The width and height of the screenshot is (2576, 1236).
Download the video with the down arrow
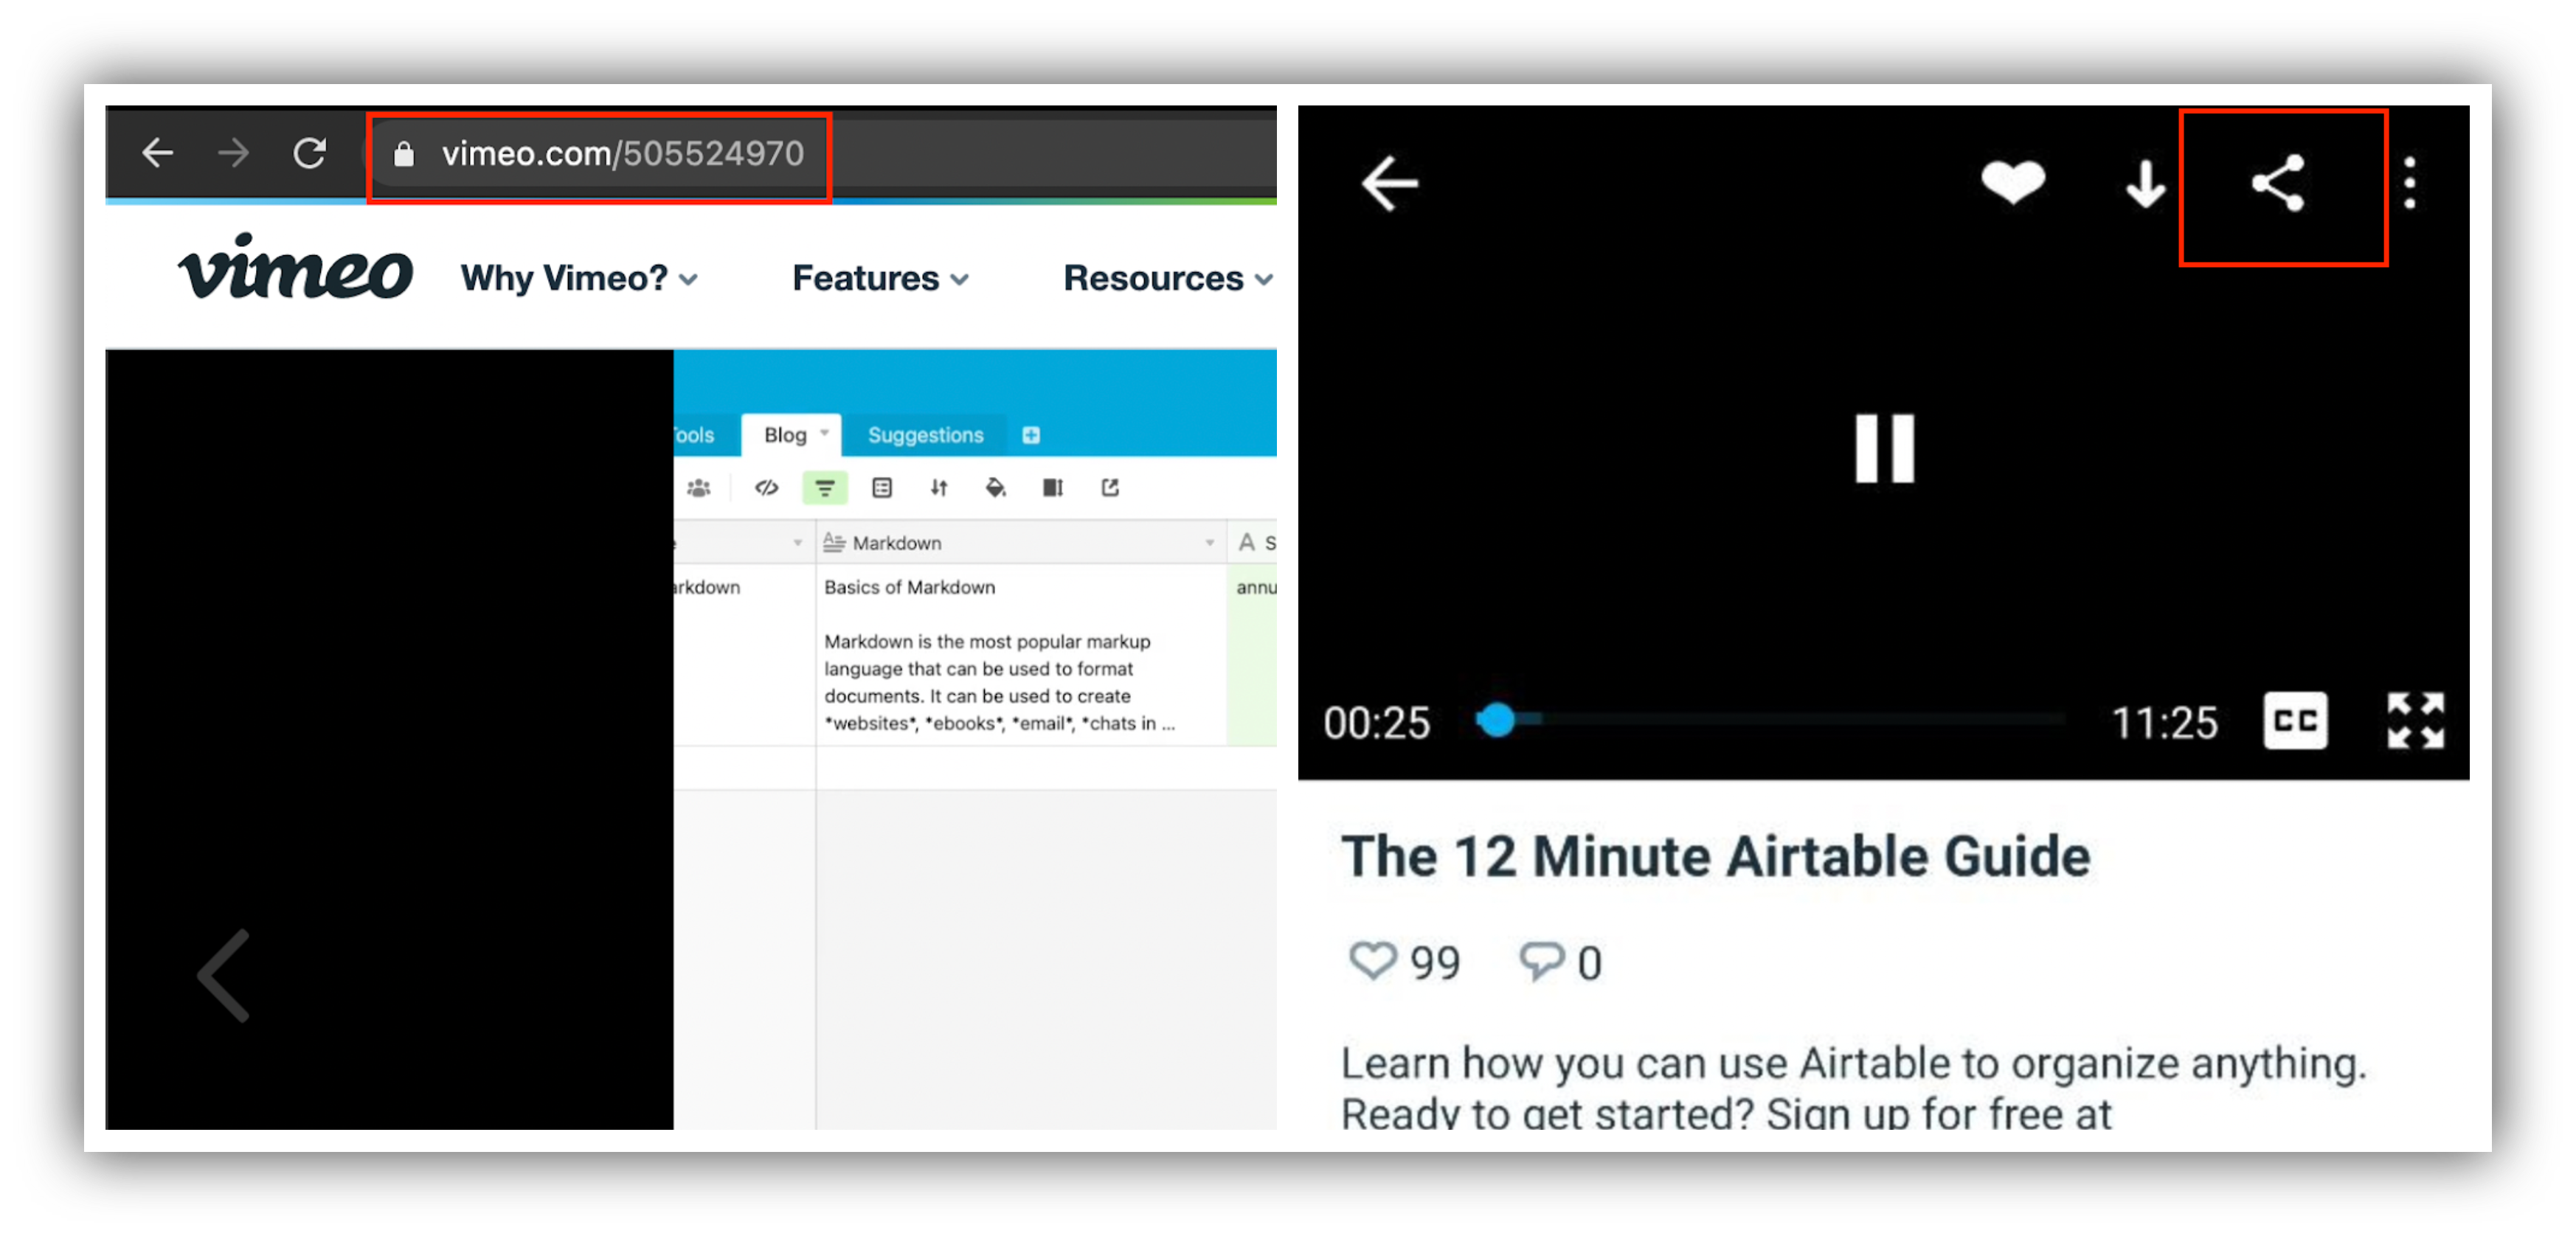coord(2145,184)
